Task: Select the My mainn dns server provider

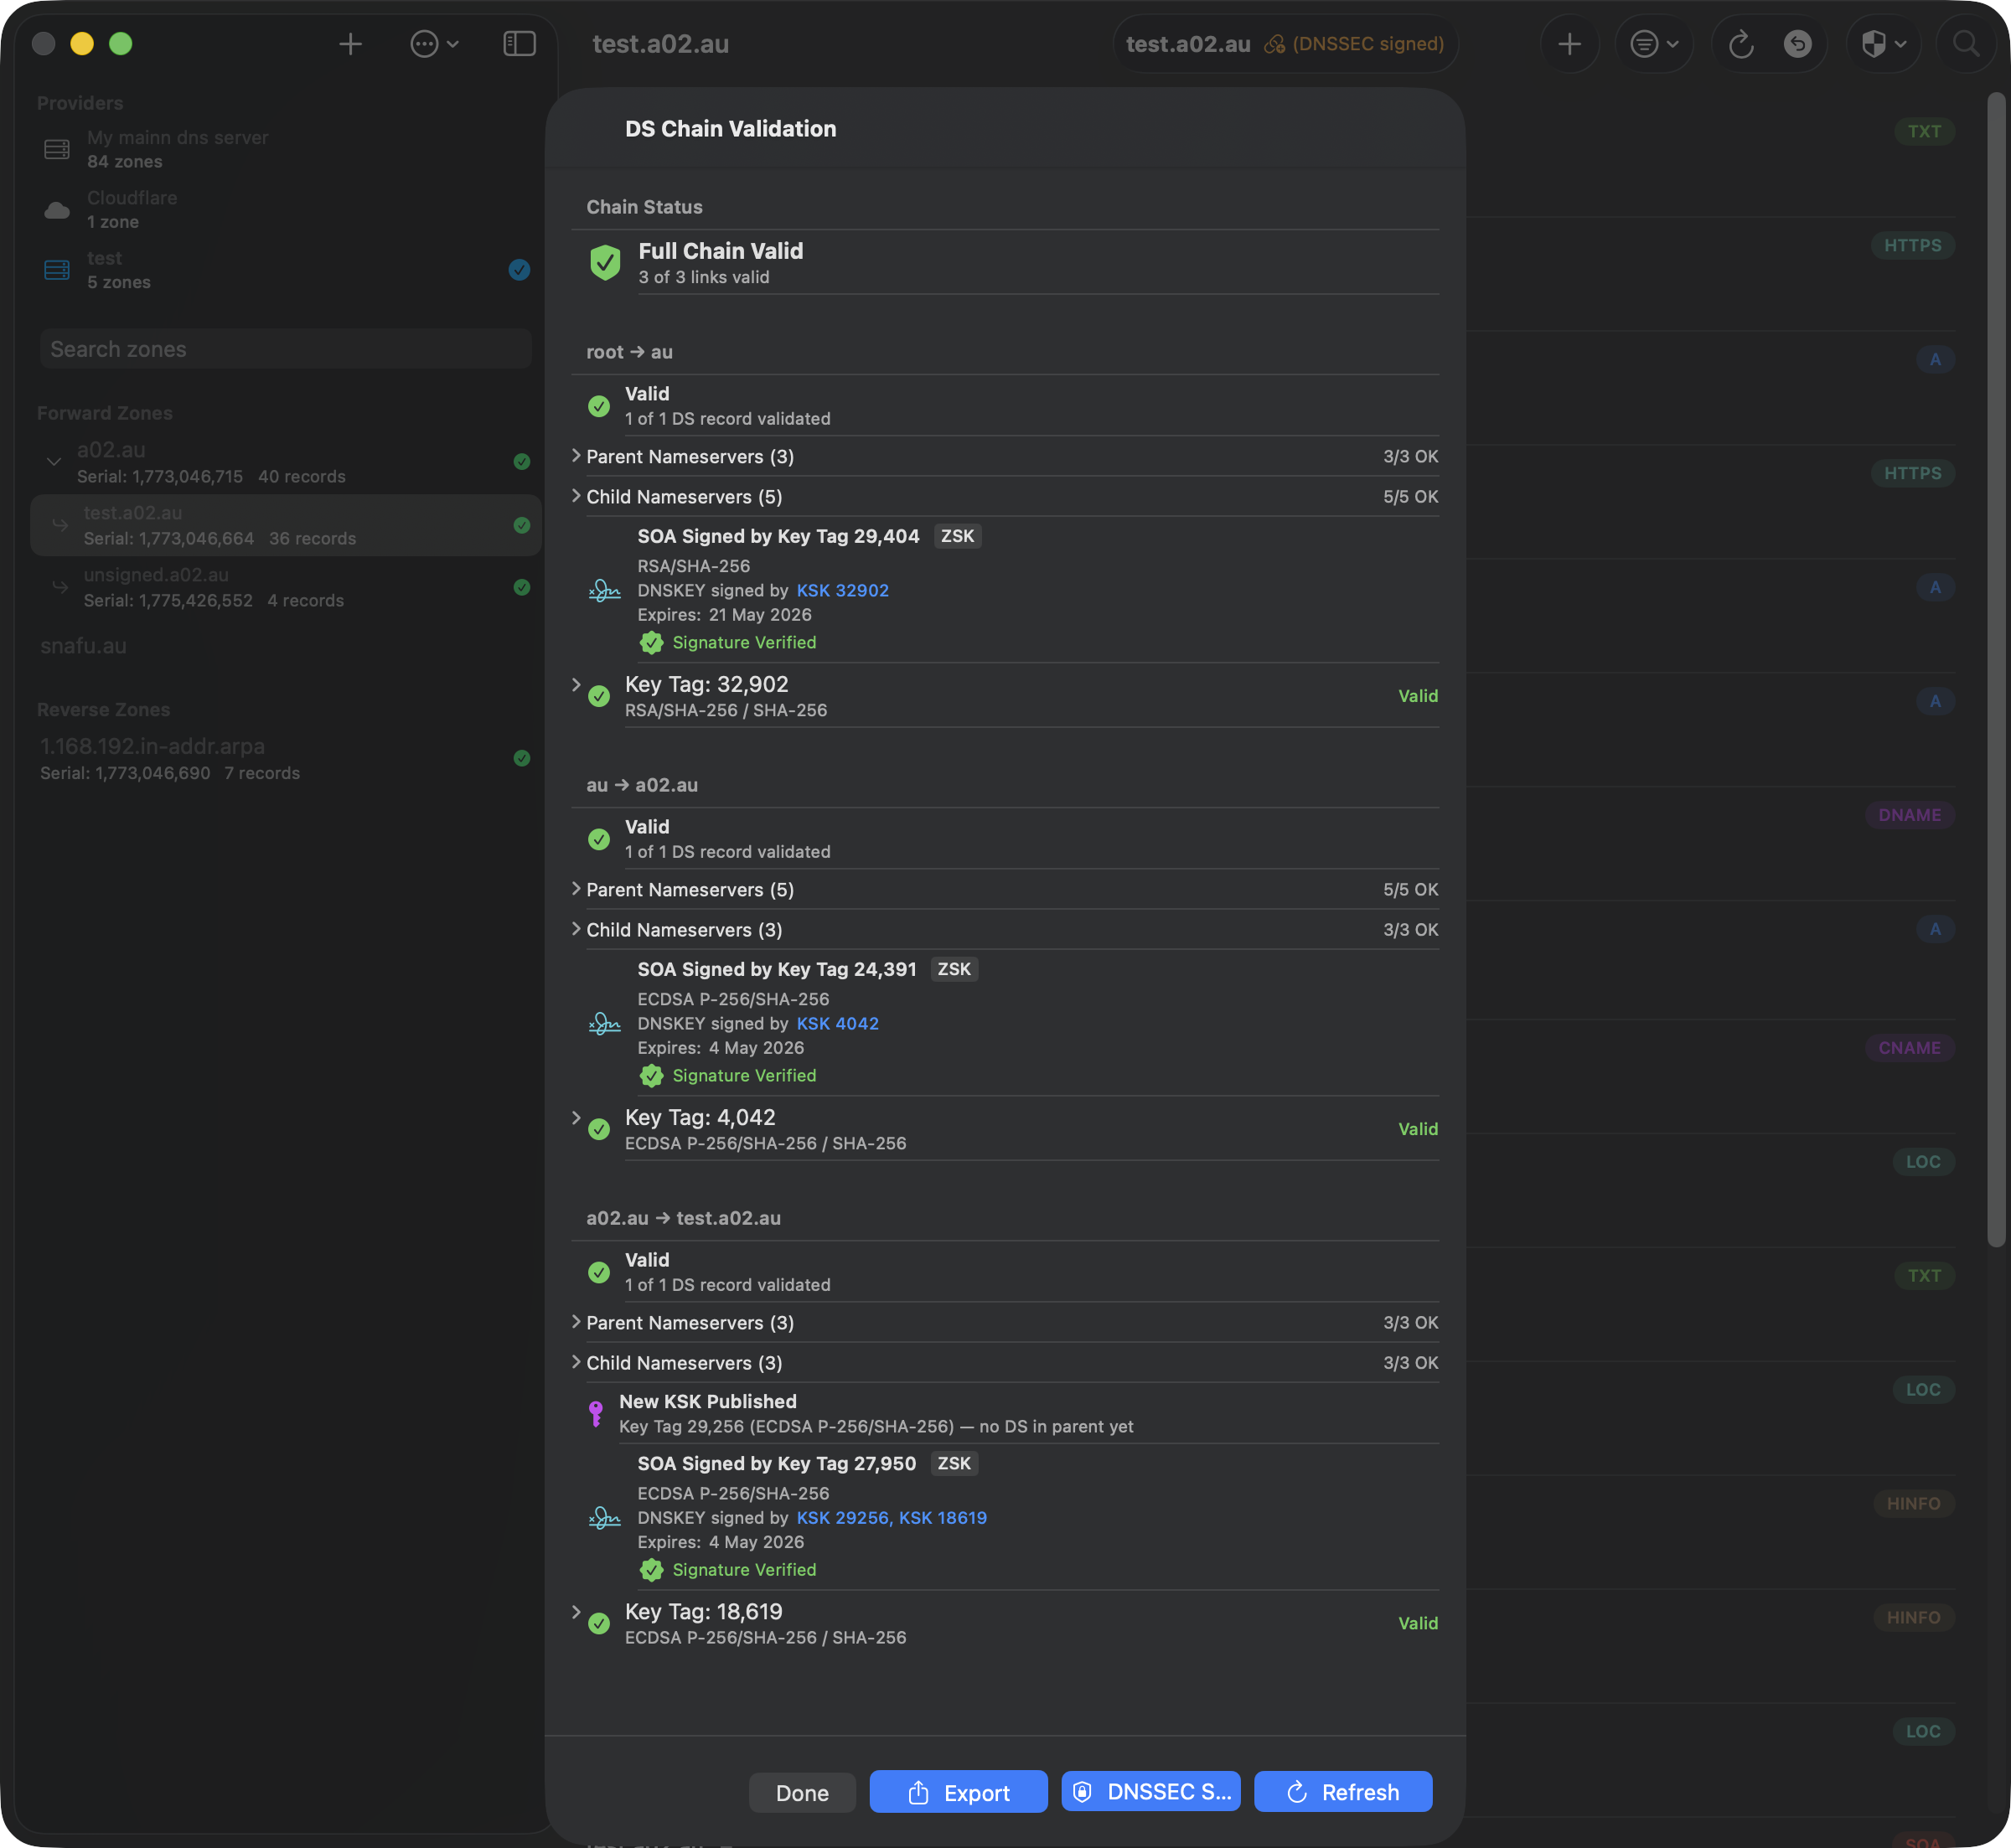Action: pyautogui.click(x=285, y=149)
